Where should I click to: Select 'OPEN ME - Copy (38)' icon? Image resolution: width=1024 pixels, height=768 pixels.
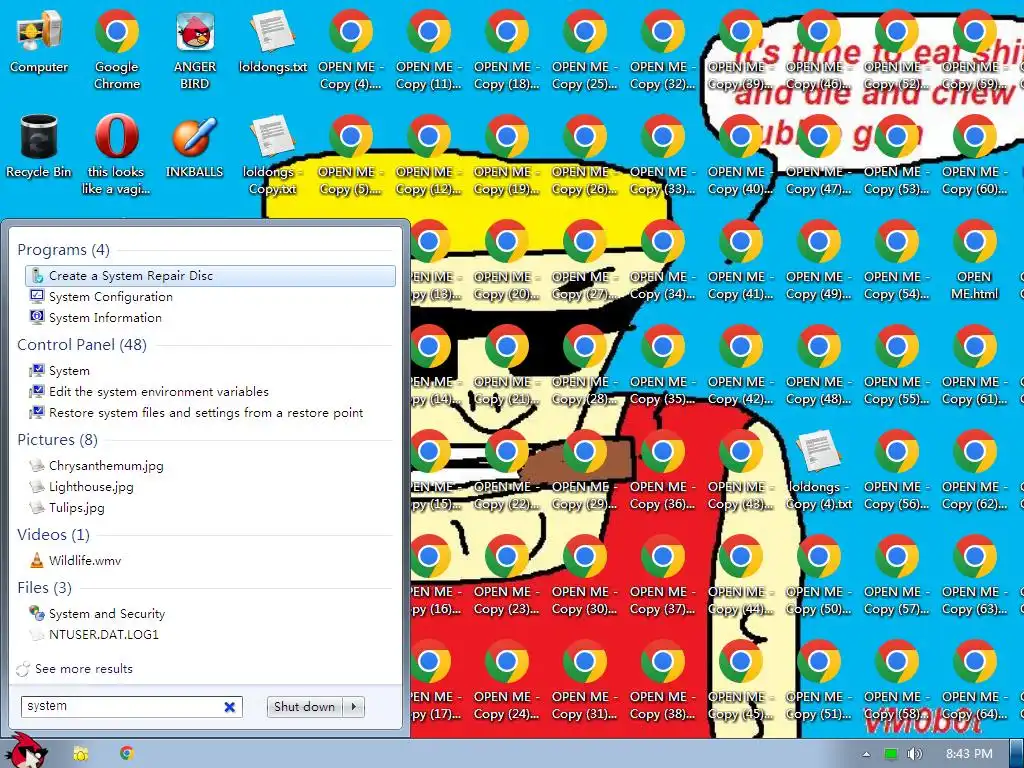point(663,680)
